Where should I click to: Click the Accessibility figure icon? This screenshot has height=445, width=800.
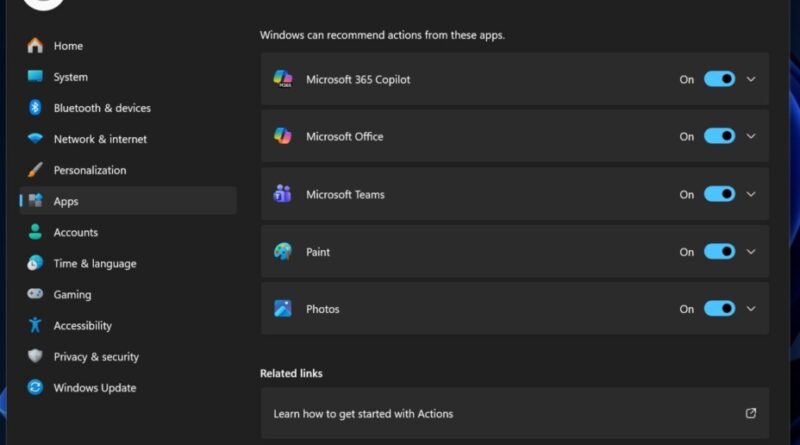[x=35, y=325]
